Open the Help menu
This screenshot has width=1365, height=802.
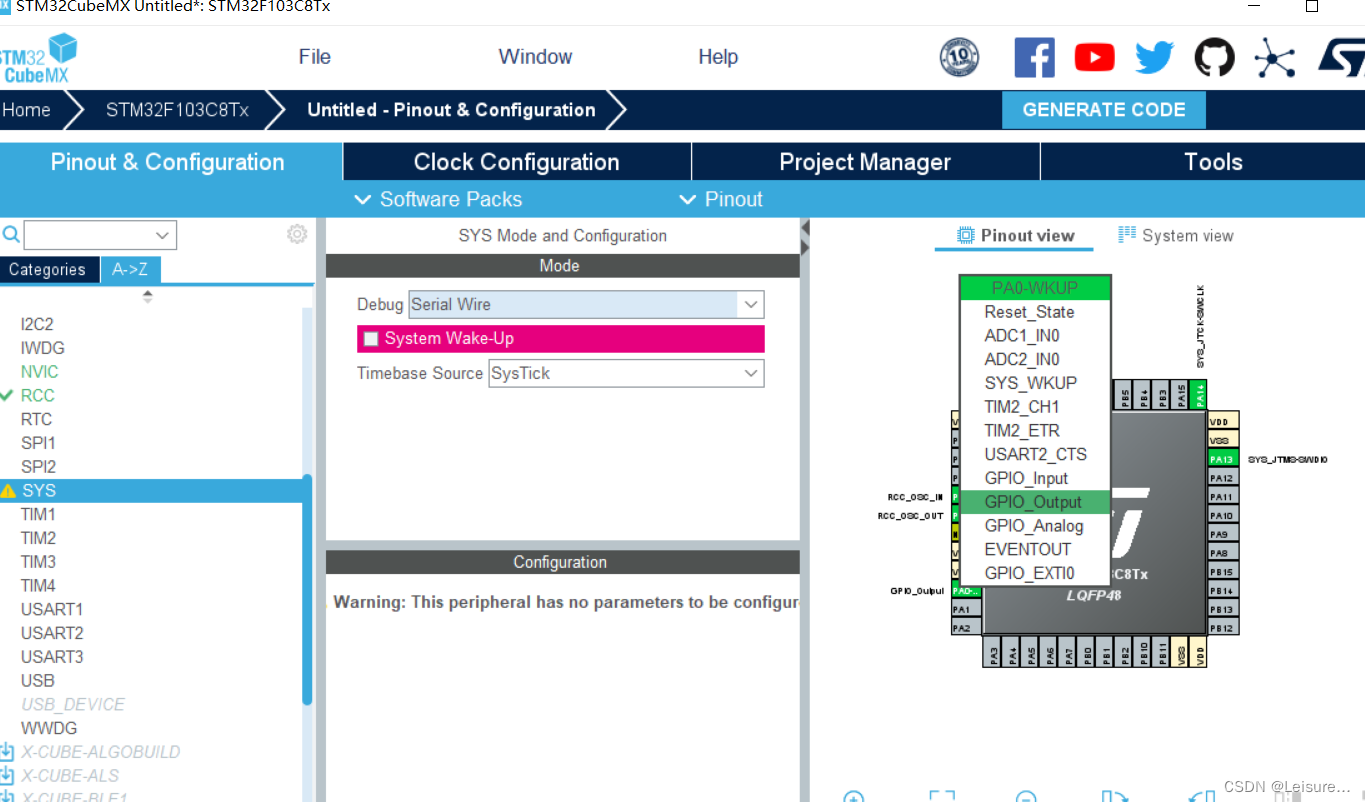pos(718,57)
